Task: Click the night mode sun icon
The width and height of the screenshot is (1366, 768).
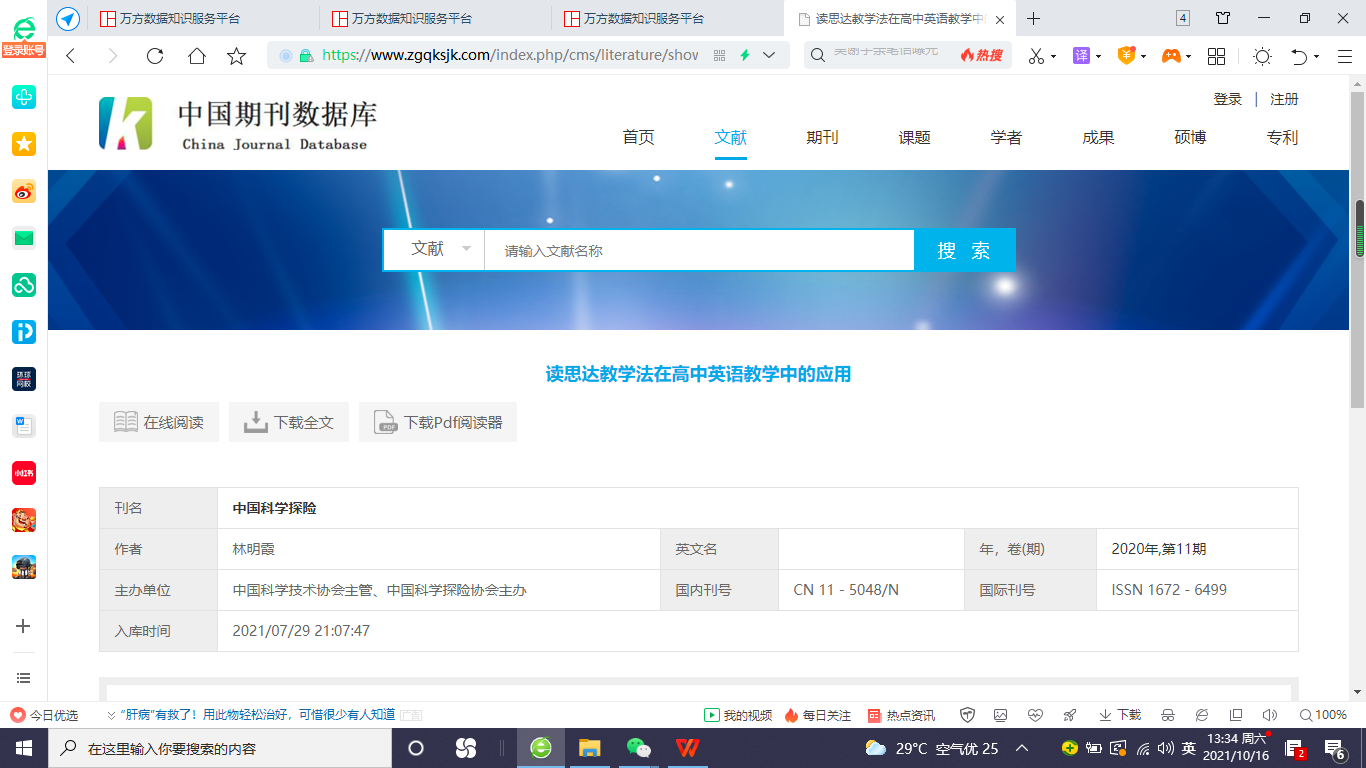Action: click(x=1262, y=56)
